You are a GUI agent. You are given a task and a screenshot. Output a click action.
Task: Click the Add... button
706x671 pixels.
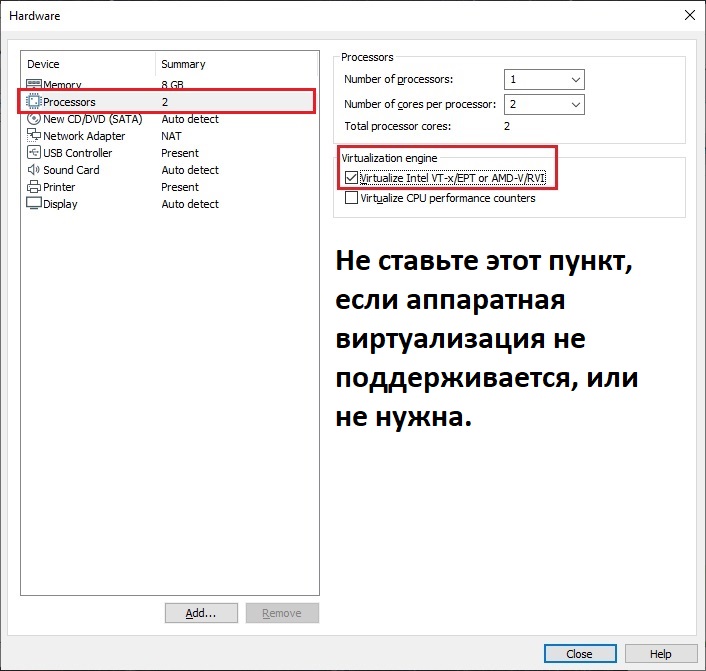coord(201,613)
